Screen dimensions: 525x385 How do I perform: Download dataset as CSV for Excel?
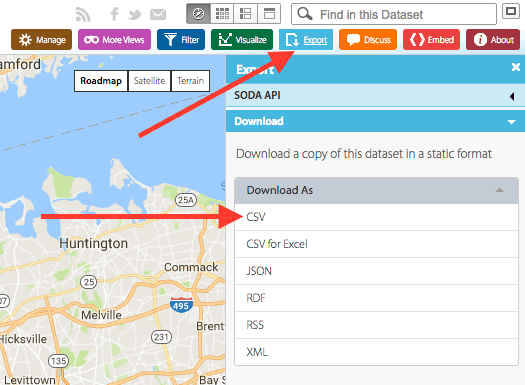point(376,244)
